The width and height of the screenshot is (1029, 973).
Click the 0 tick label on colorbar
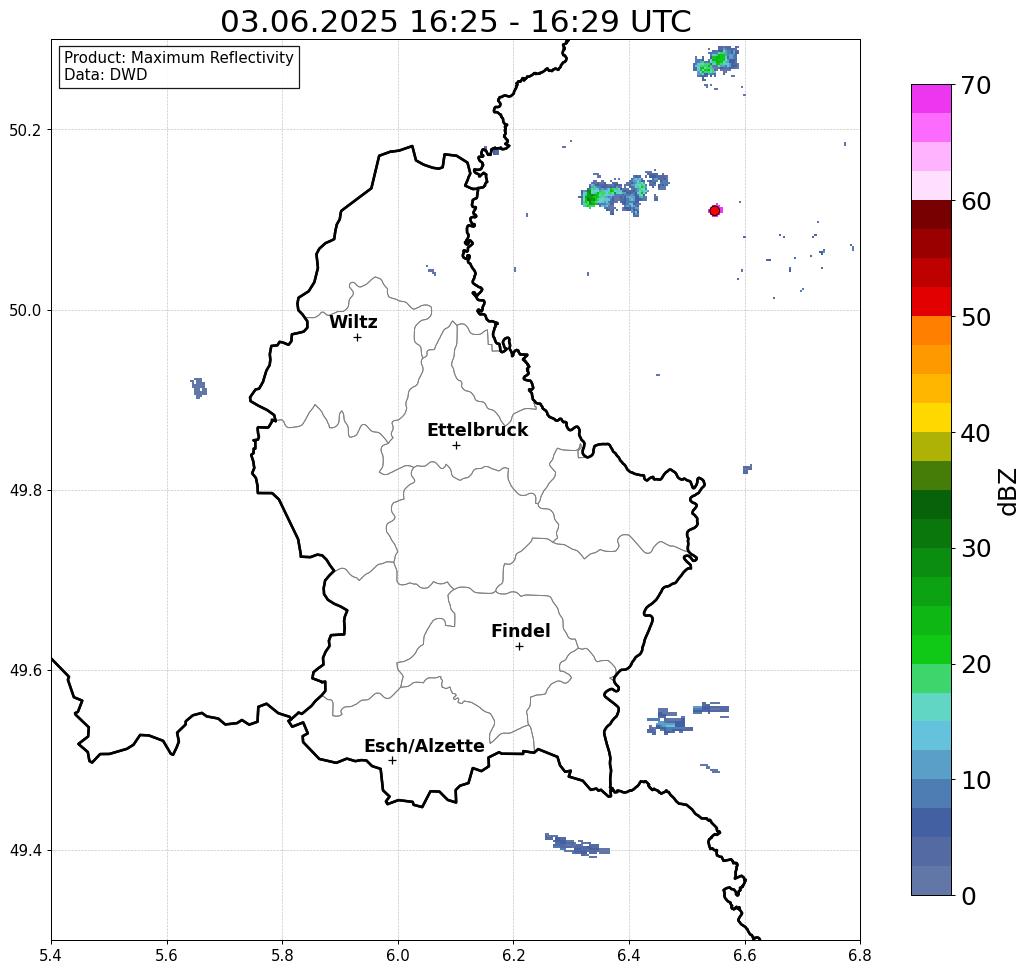(x=969, y=896)
